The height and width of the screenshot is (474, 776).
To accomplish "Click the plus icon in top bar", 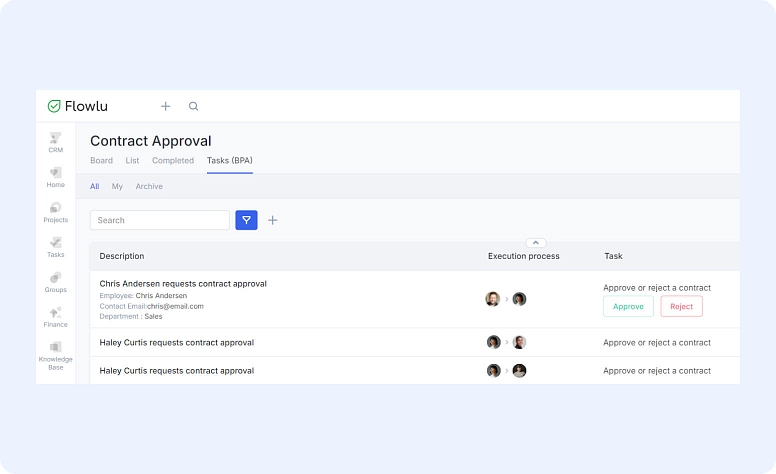I will tap(166, 106).
